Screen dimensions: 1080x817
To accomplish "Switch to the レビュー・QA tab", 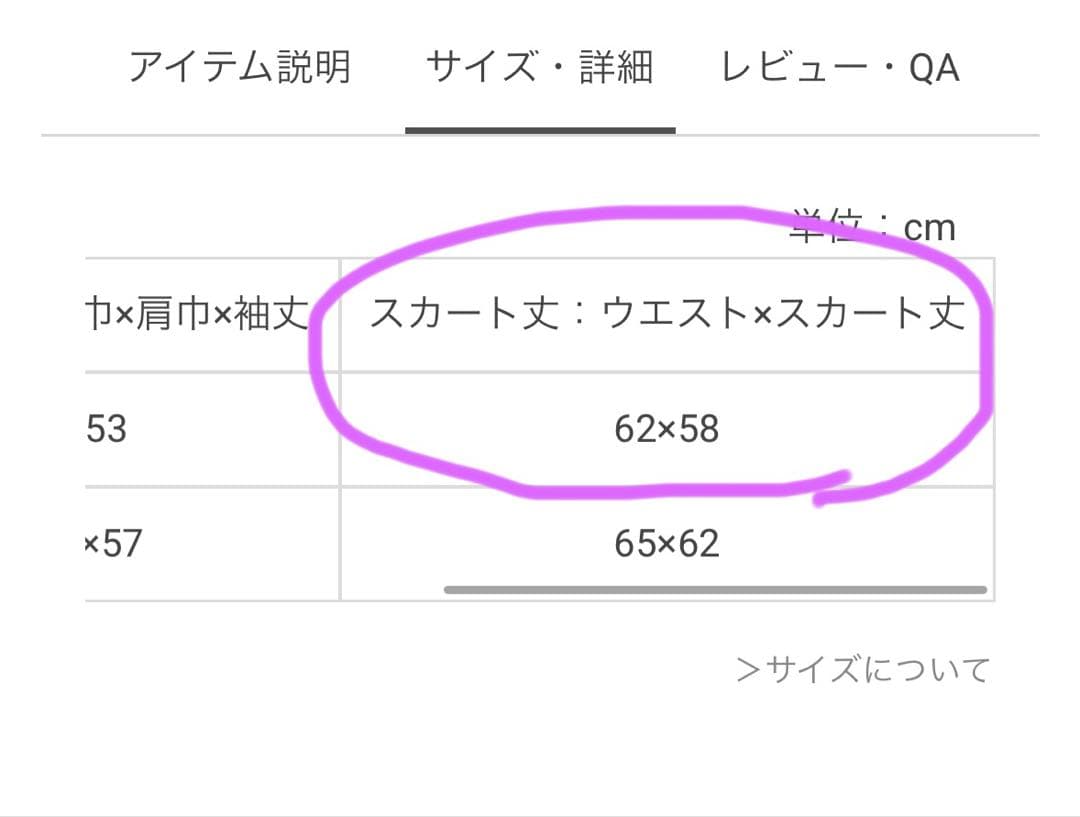I will (x=839, y=68).
